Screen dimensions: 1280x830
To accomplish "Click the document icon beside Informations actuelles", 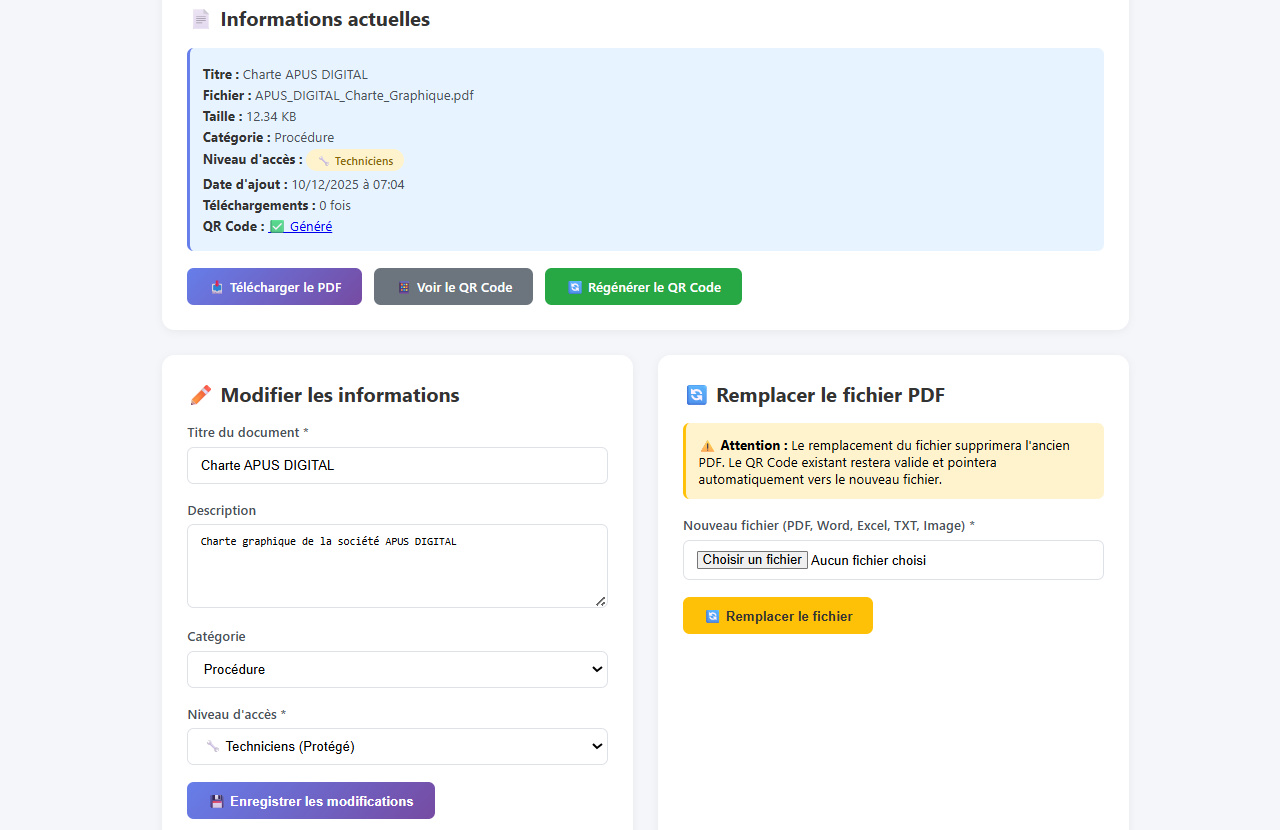I will tap(200, 20).
